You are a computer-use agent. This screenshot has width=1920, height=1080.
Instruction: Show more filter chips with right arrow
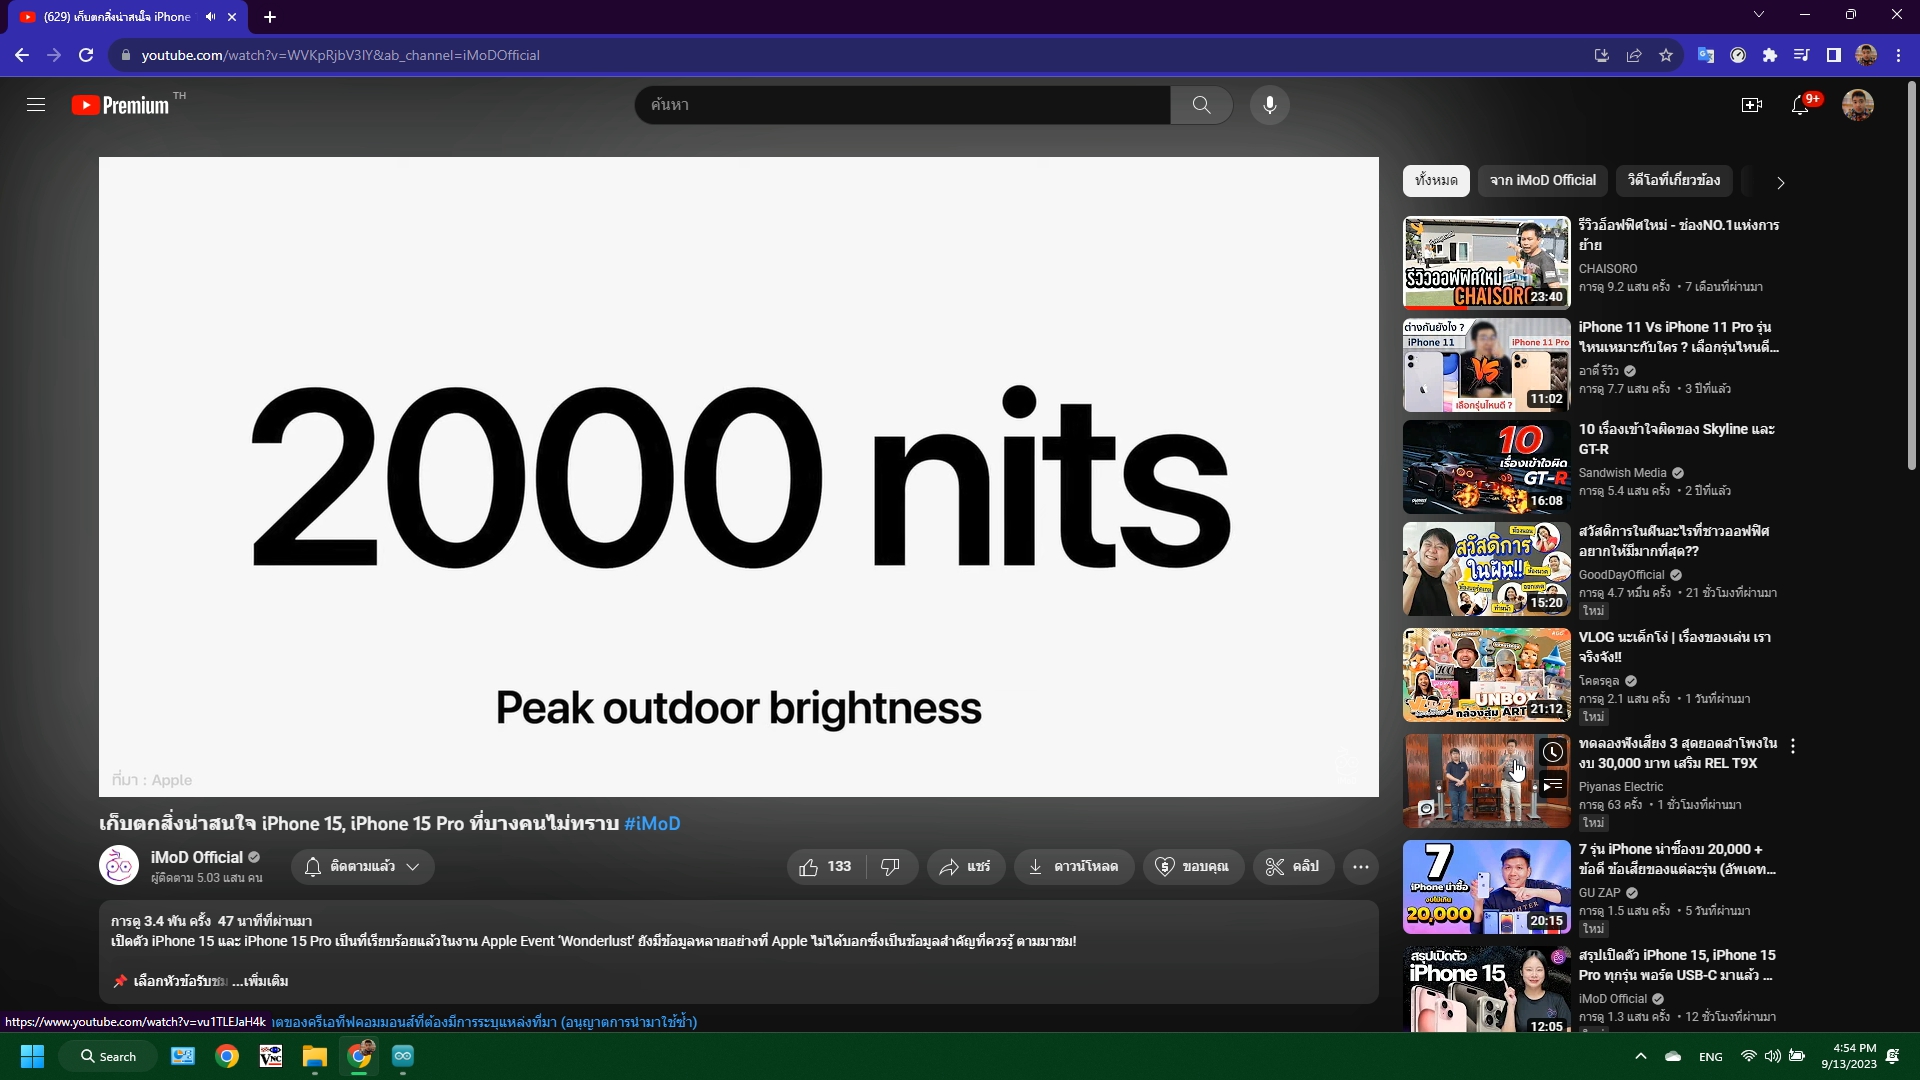point(1780,183)
